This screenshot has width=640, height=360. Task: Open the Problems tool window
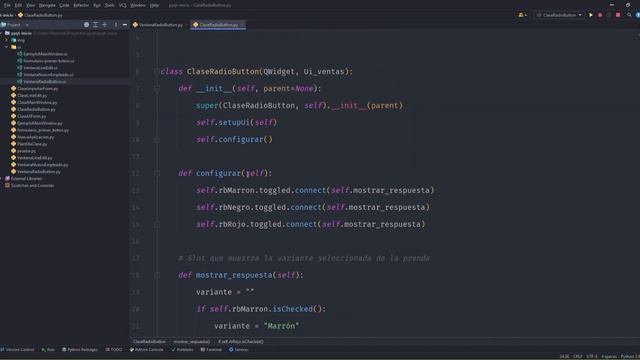[182, 350]
